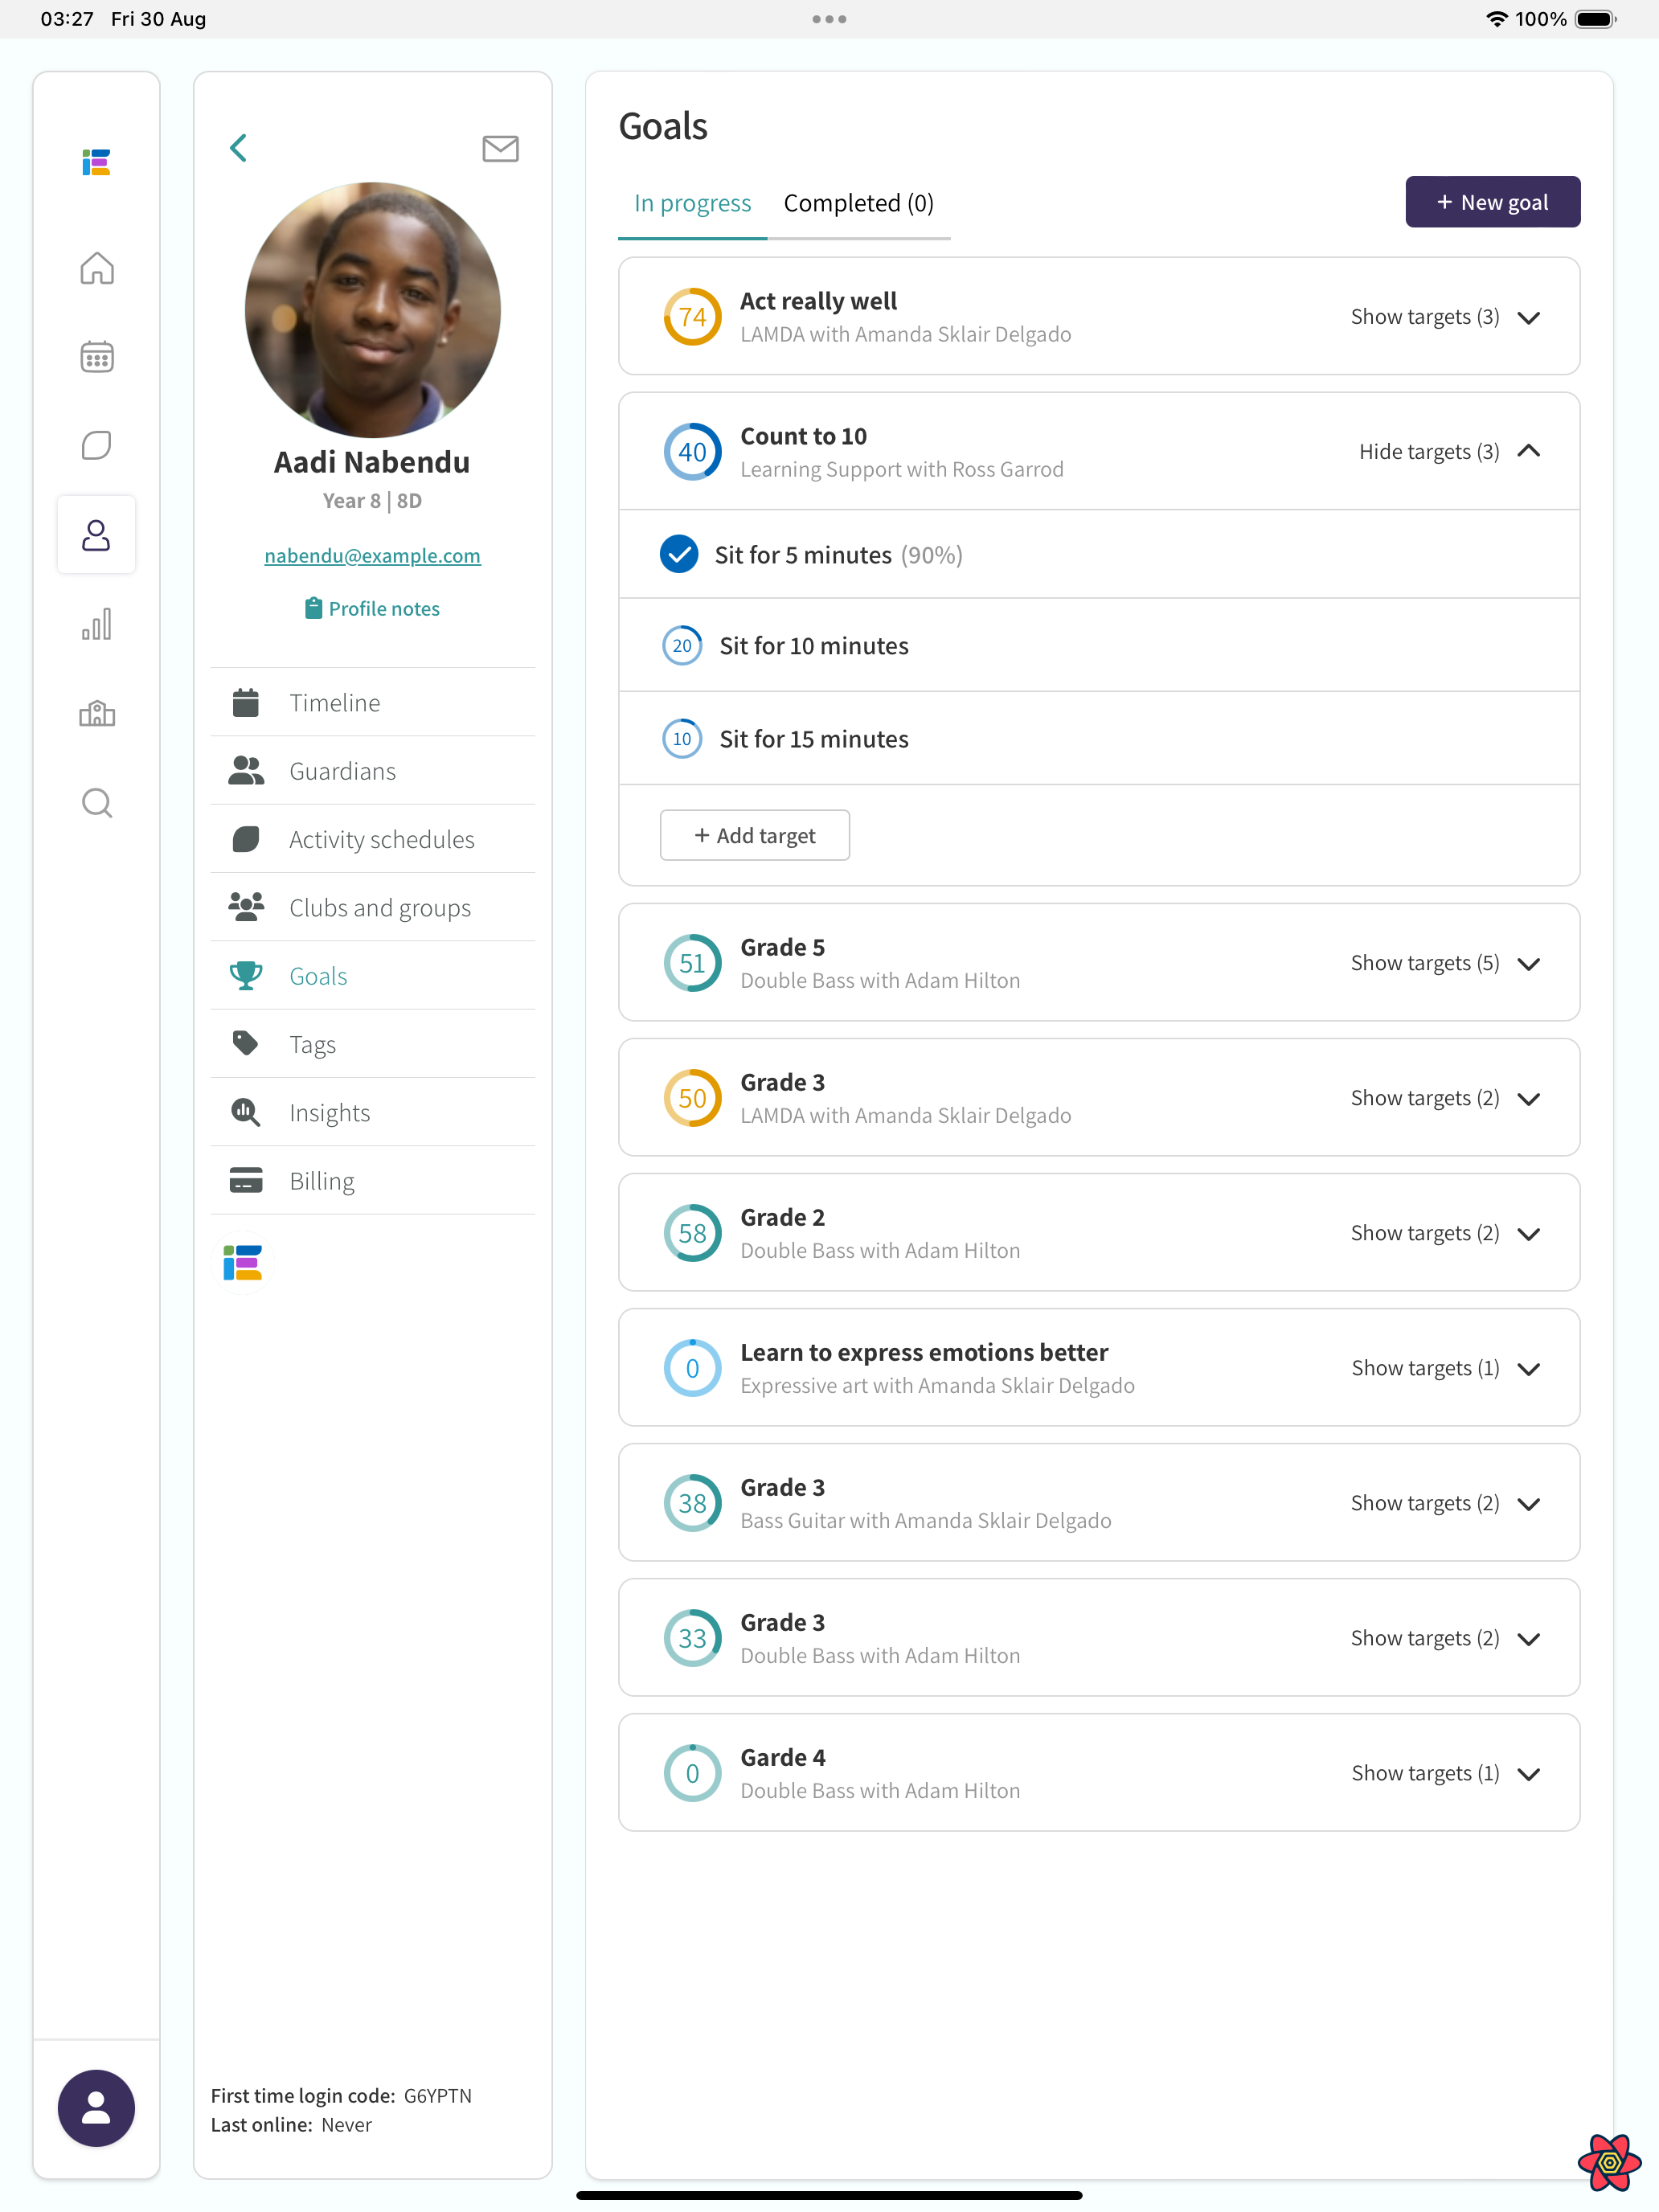Click the Grade 5 goal title
This screenshot has width=1659, height=2212.
(782, 947)
